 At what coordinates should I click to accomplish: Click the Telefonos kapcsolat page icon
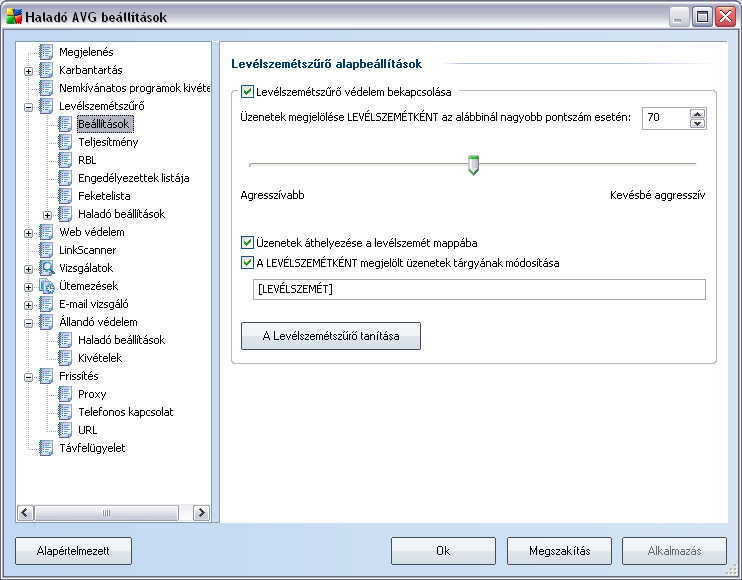tap(65, 412)
